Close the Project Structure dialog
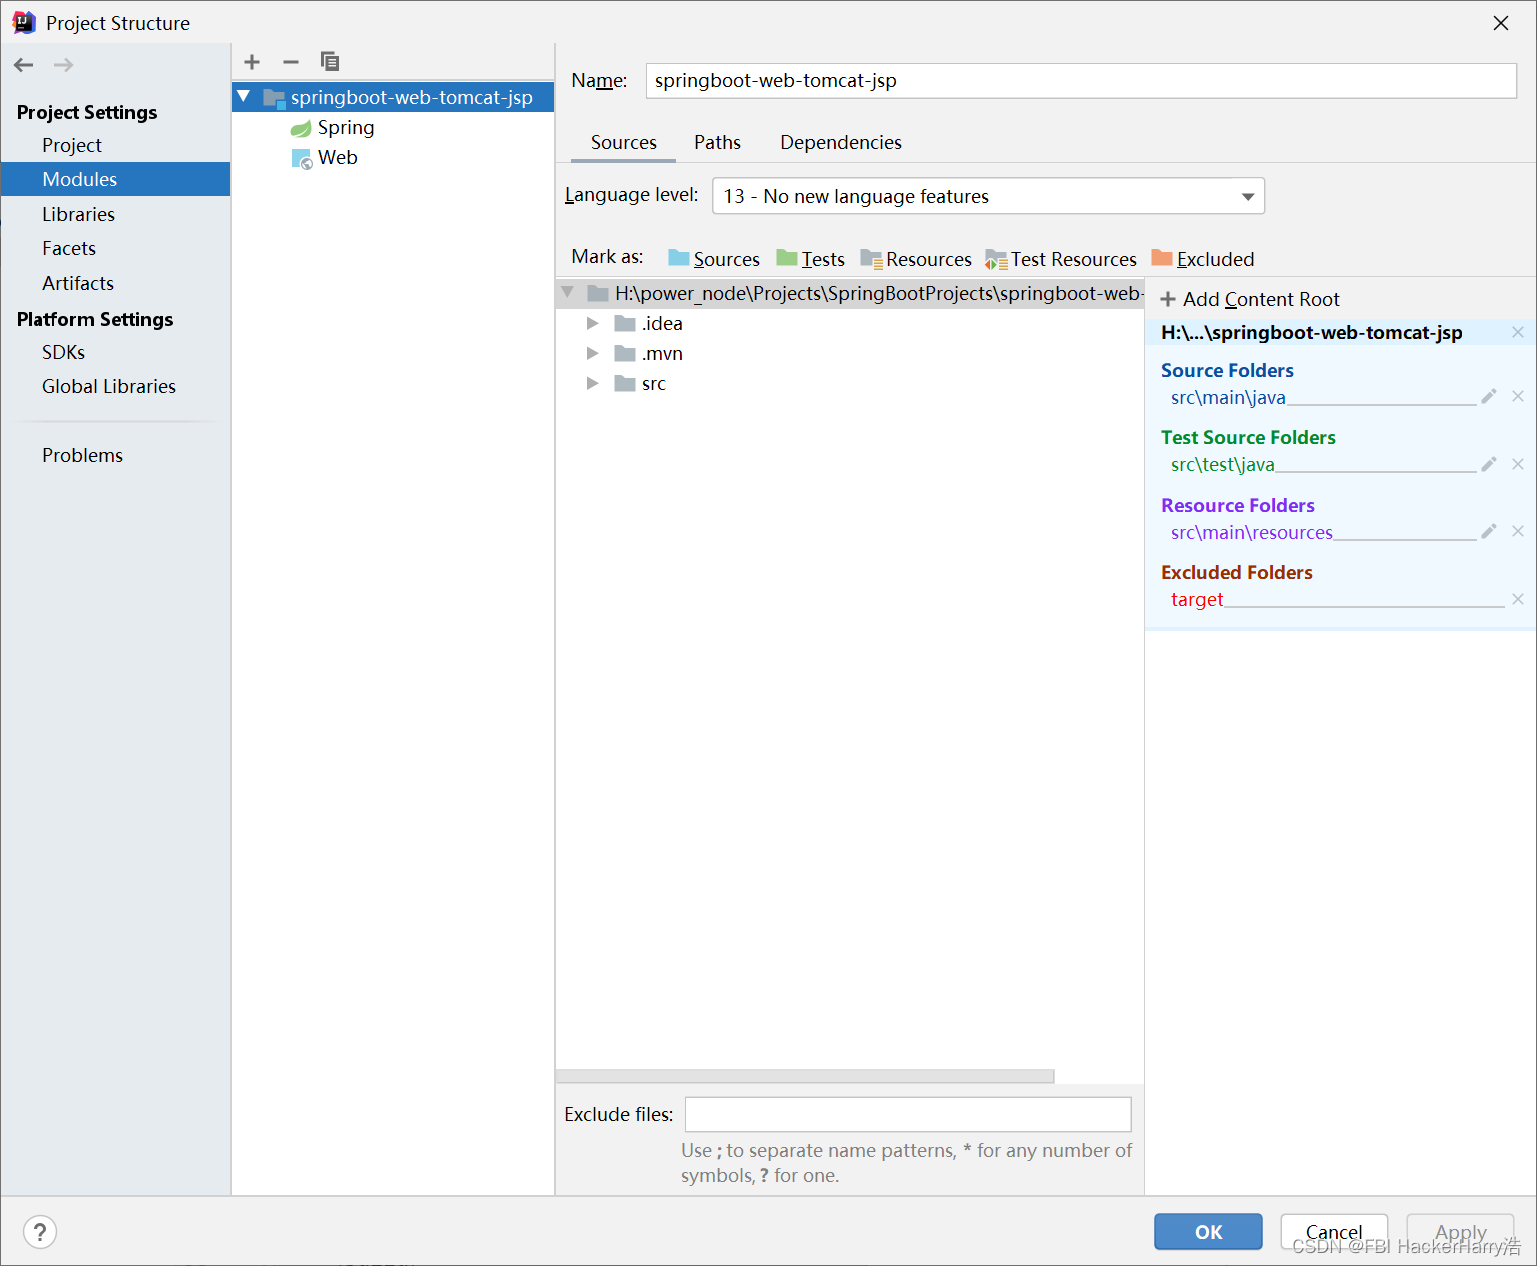Image resolution: width=1537 pixels, height=1266 pixels. (1501, 23)
